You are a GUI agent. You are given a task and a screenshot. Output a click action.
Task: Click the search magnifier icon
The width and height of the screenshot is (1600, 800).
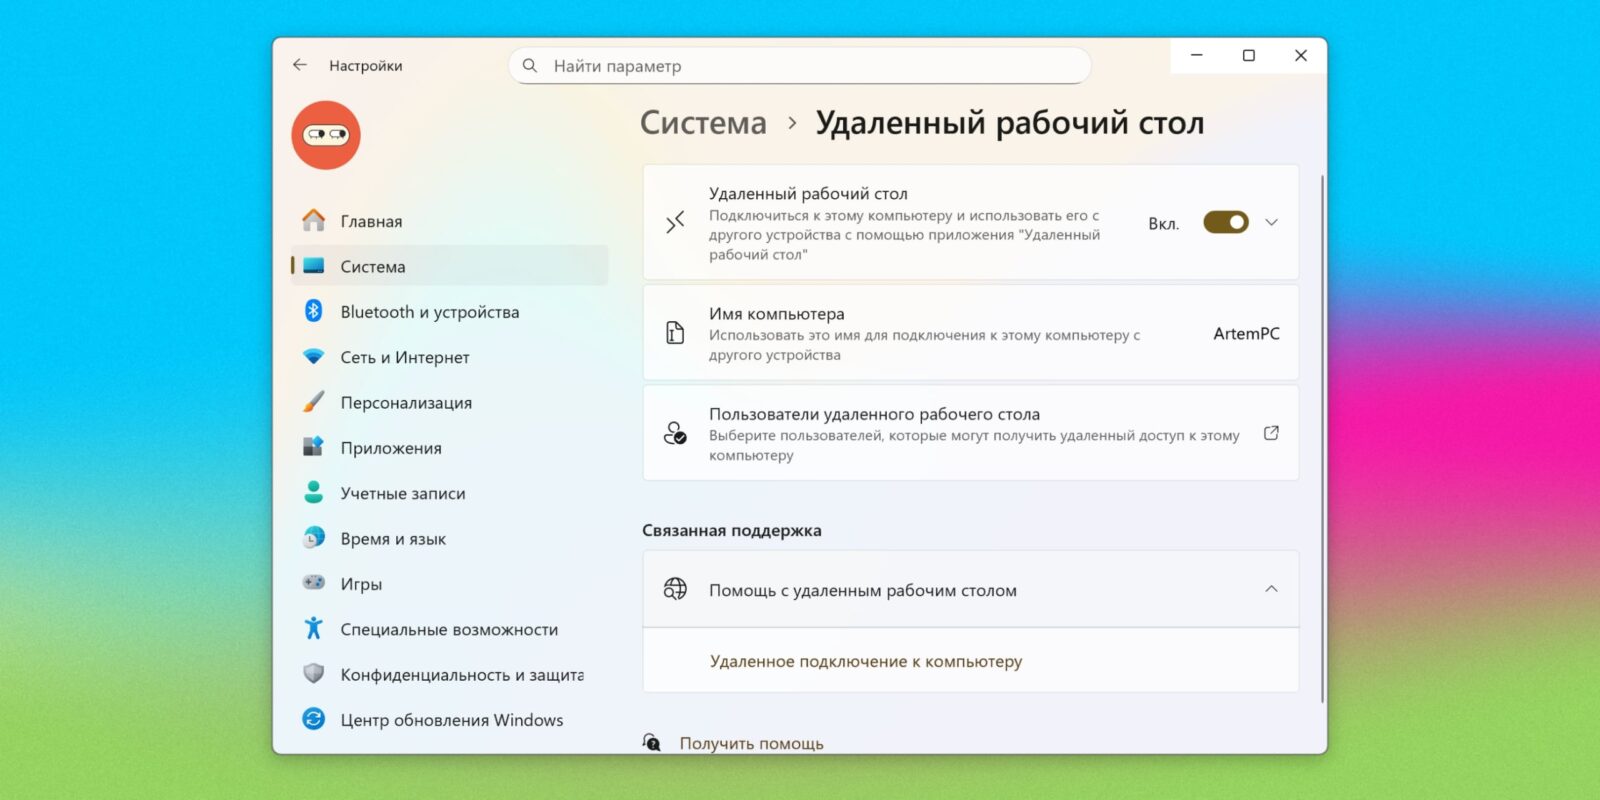point(530,66)
